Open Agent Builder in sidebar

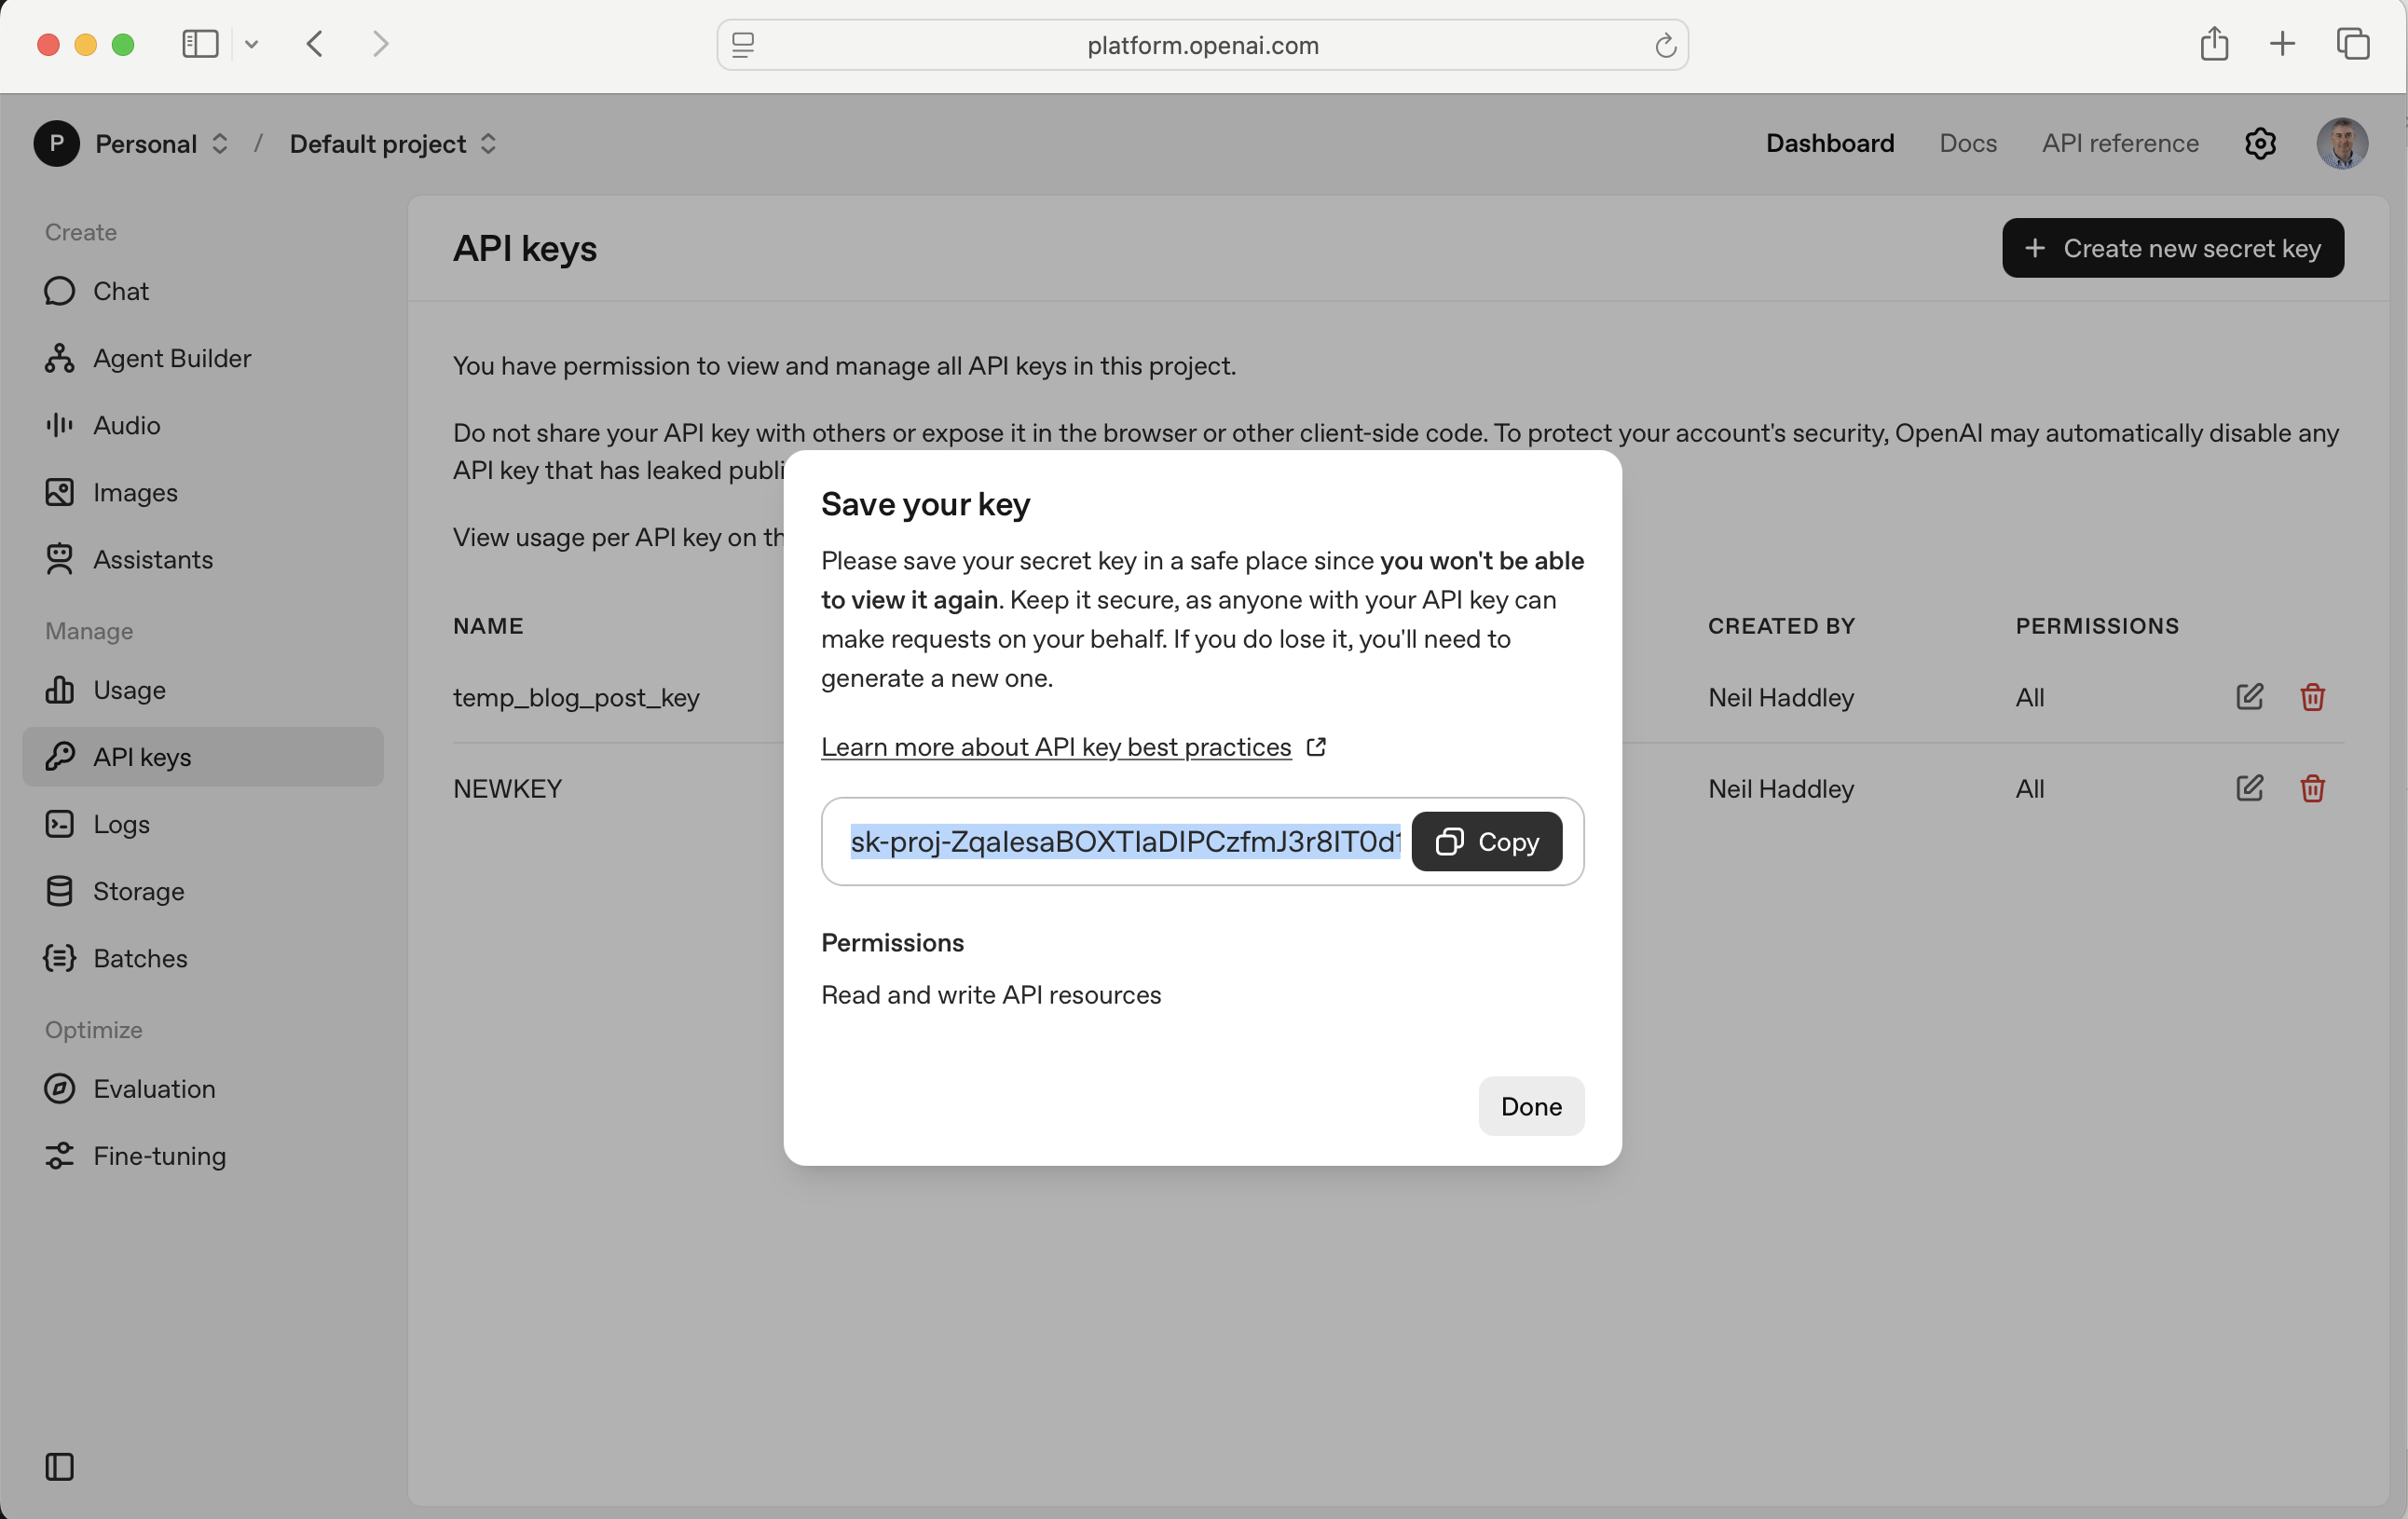(171, 358)
